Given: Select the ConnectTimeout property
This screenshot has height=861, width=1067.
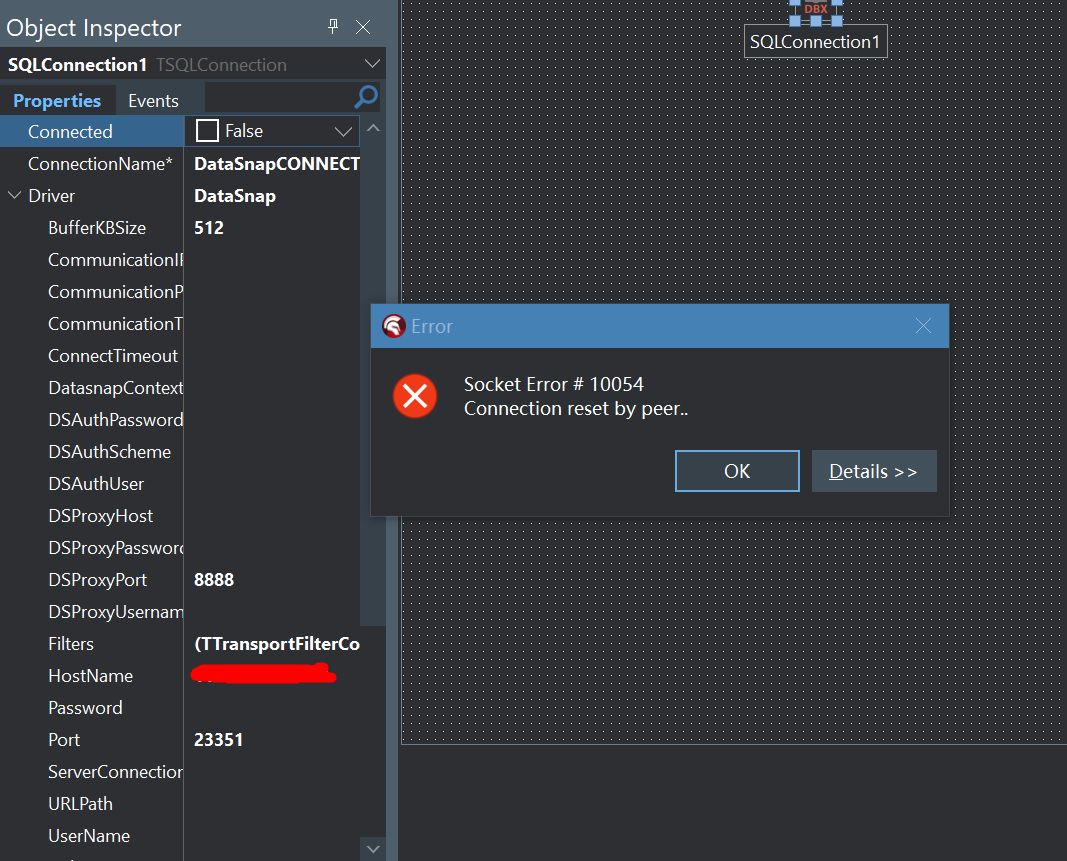Looking at the screenshot, I should [113, 356].
